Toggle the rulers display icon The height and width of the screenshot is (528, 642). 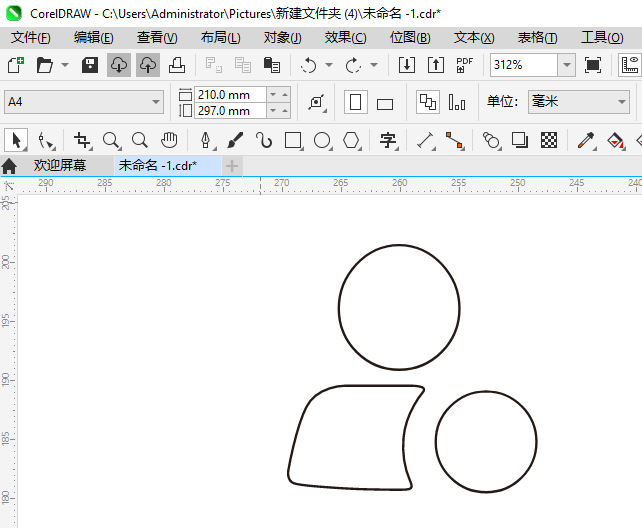tap(630, 65)
